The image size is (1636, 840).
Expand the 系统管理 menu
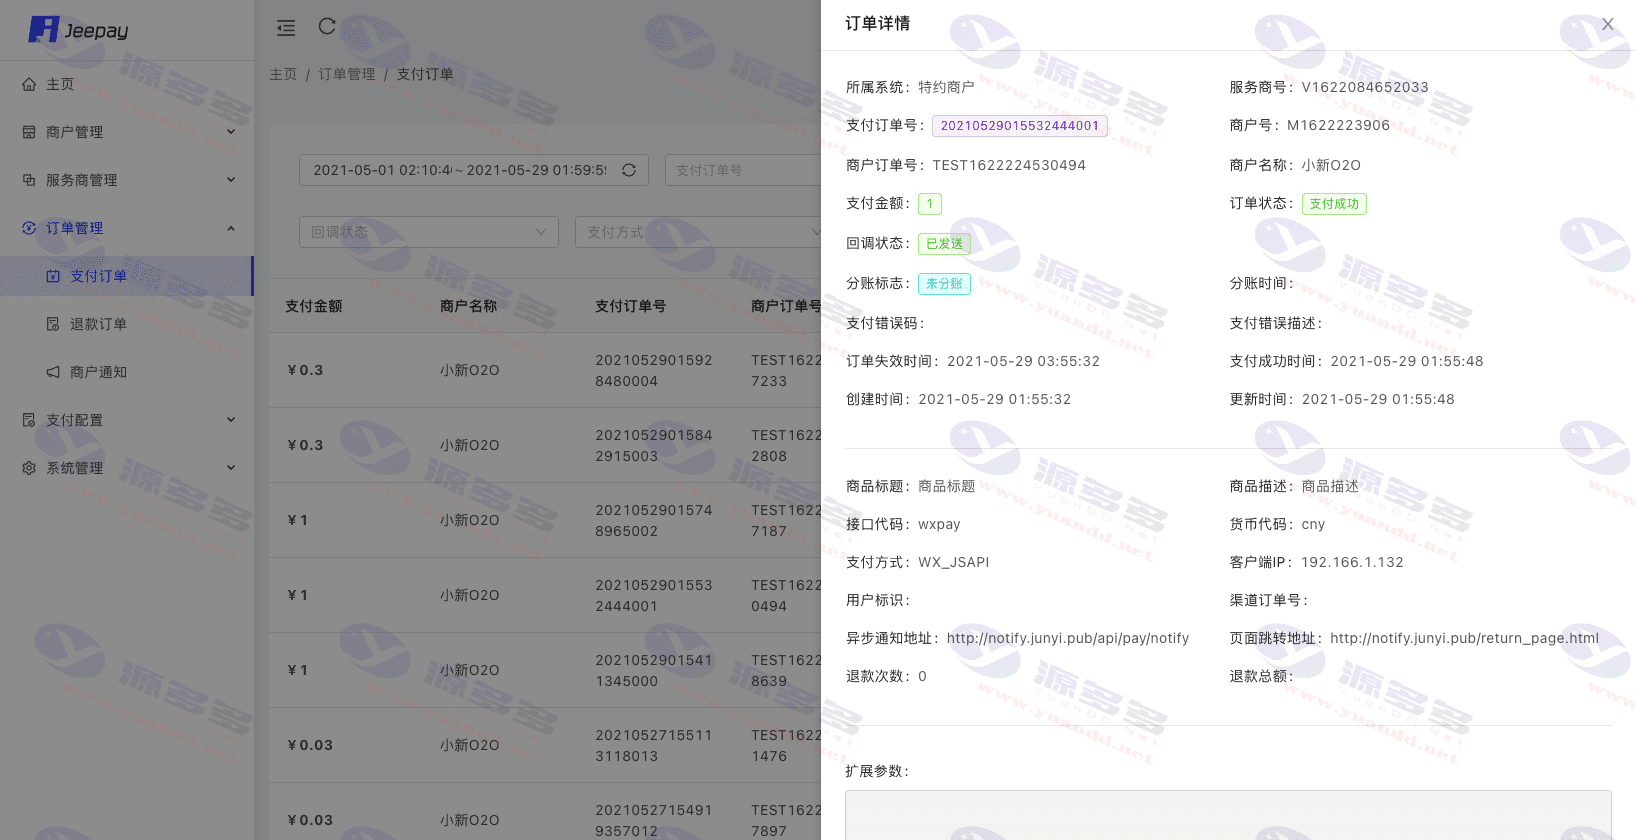coord(127,468)
